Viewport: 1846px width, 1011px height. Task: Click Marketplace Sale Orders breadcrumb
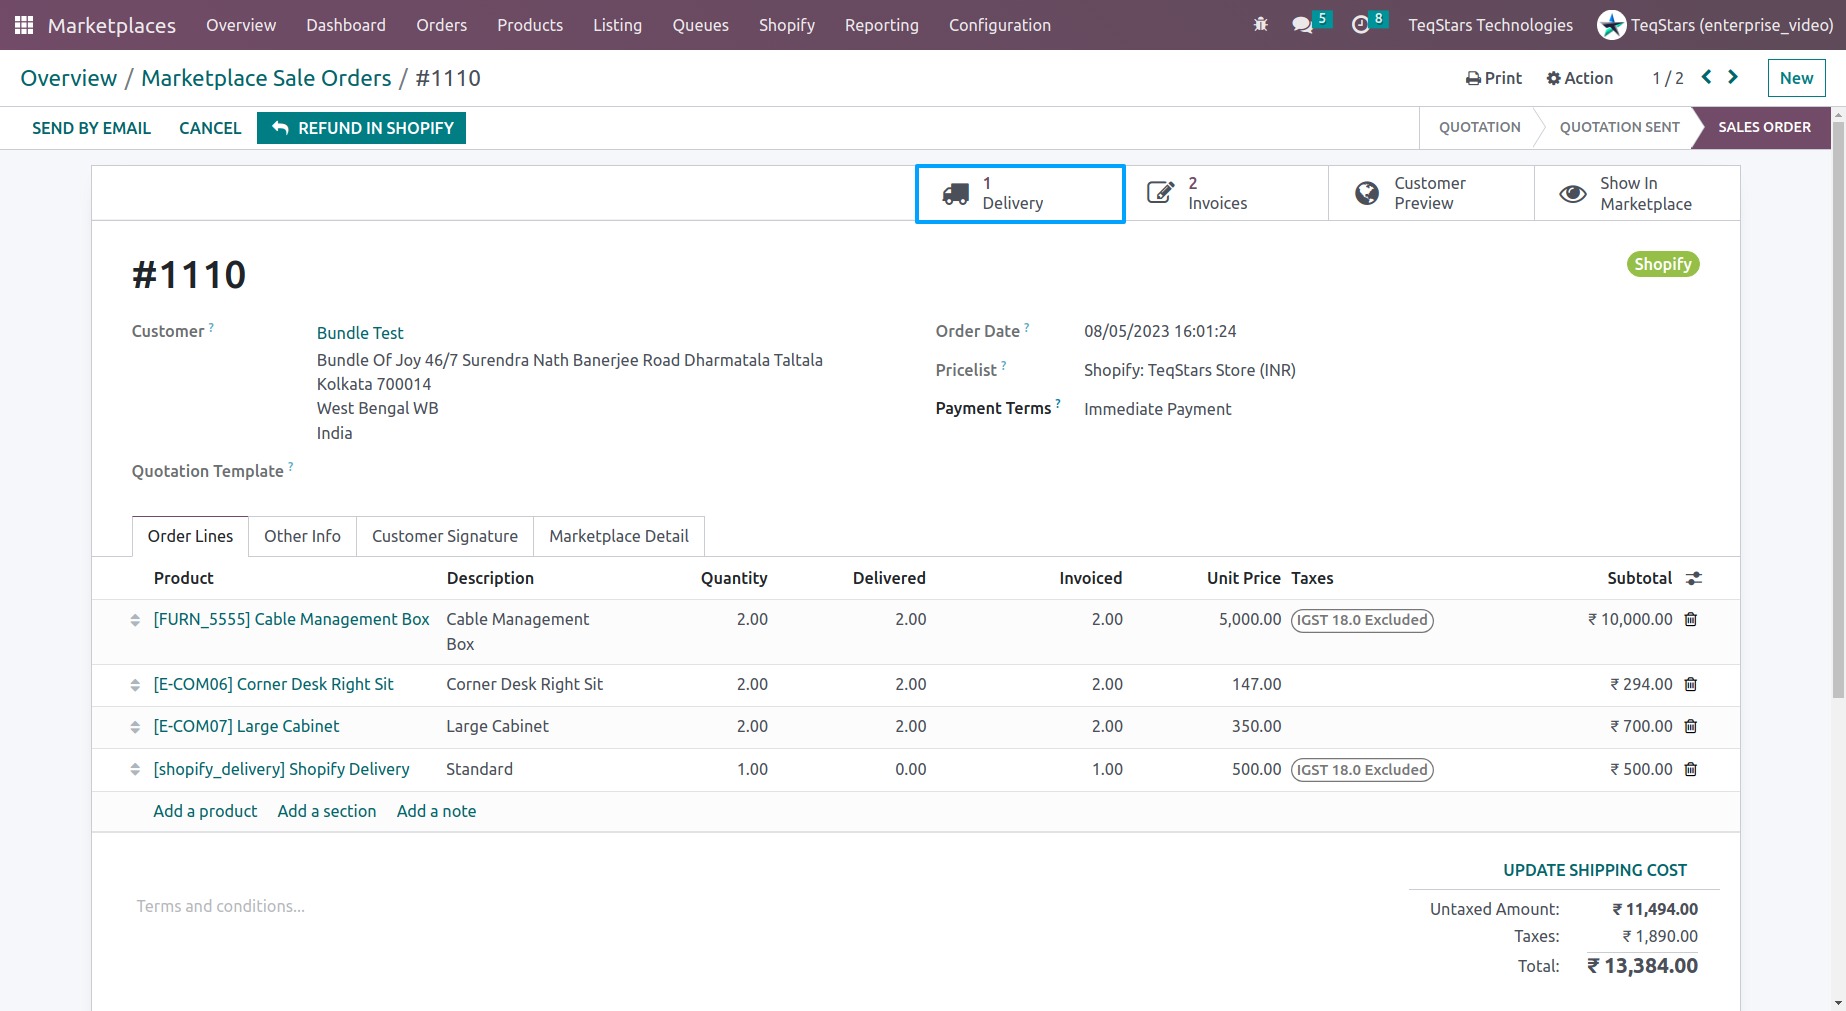(266, 78)
